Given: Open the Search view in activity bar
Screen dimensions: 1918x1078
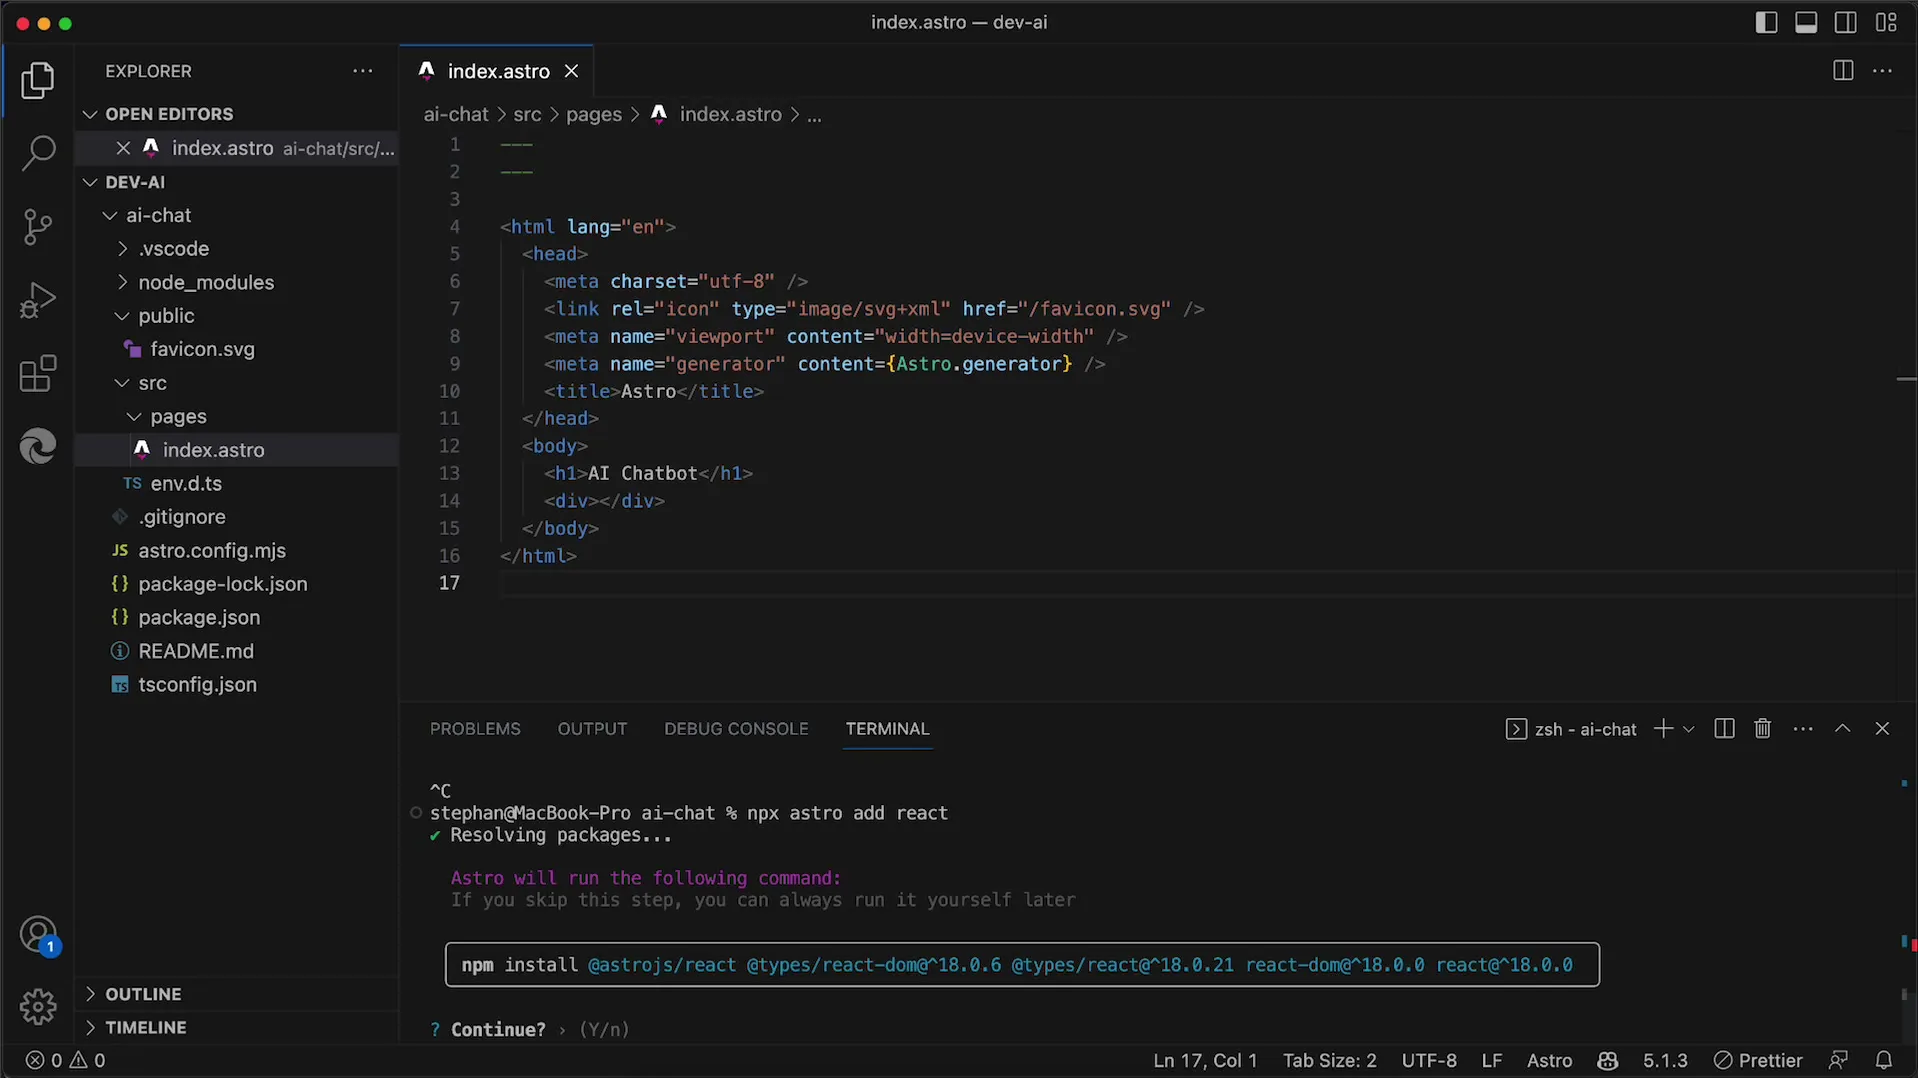Looking at the screenshot, I should click(x=38, y=153).
